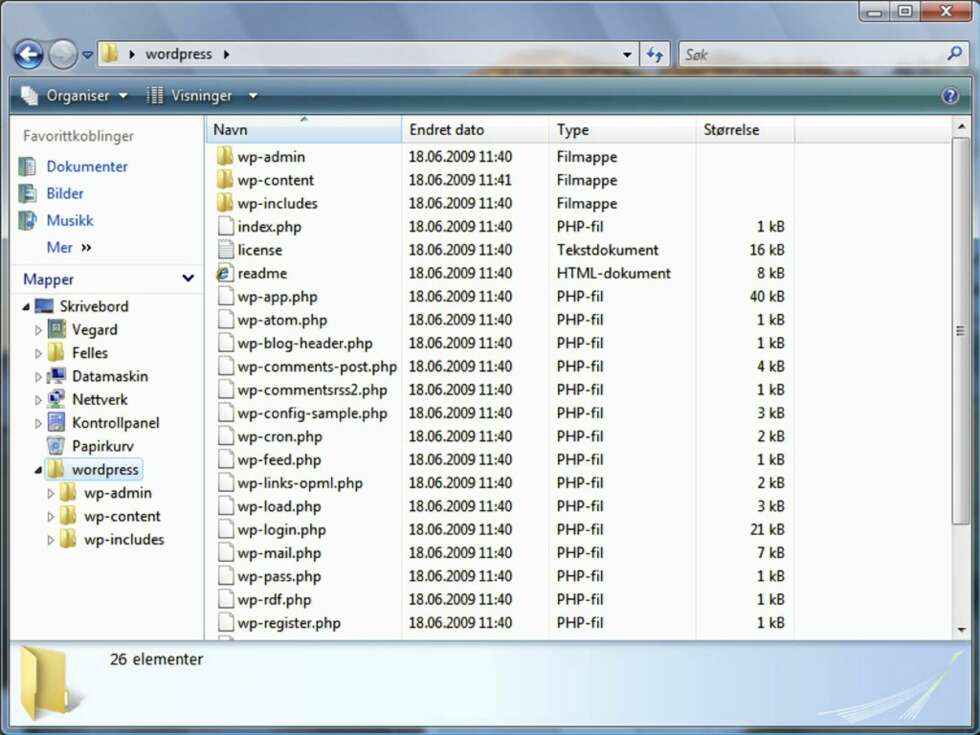Click the wp-blog-header.php file icon
Screen dimensions: 980x735
pos(225,342)
